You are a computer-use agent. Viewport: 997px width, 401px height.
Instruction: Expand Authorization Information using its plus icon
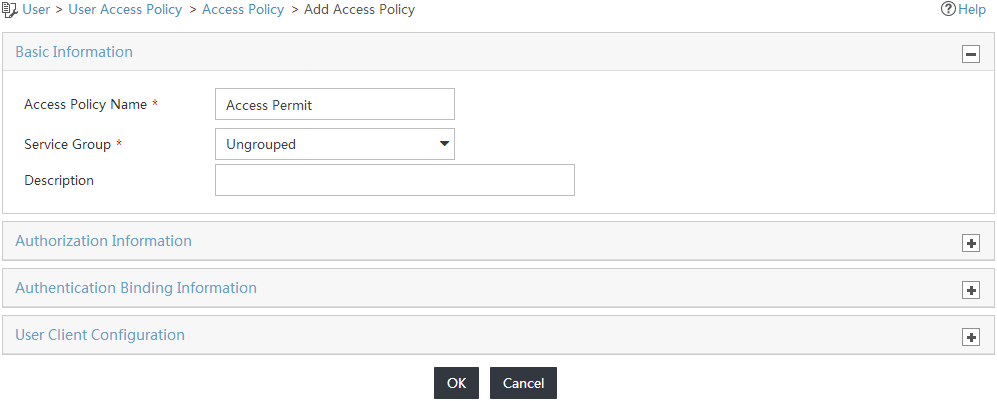[x=970, y=243]
